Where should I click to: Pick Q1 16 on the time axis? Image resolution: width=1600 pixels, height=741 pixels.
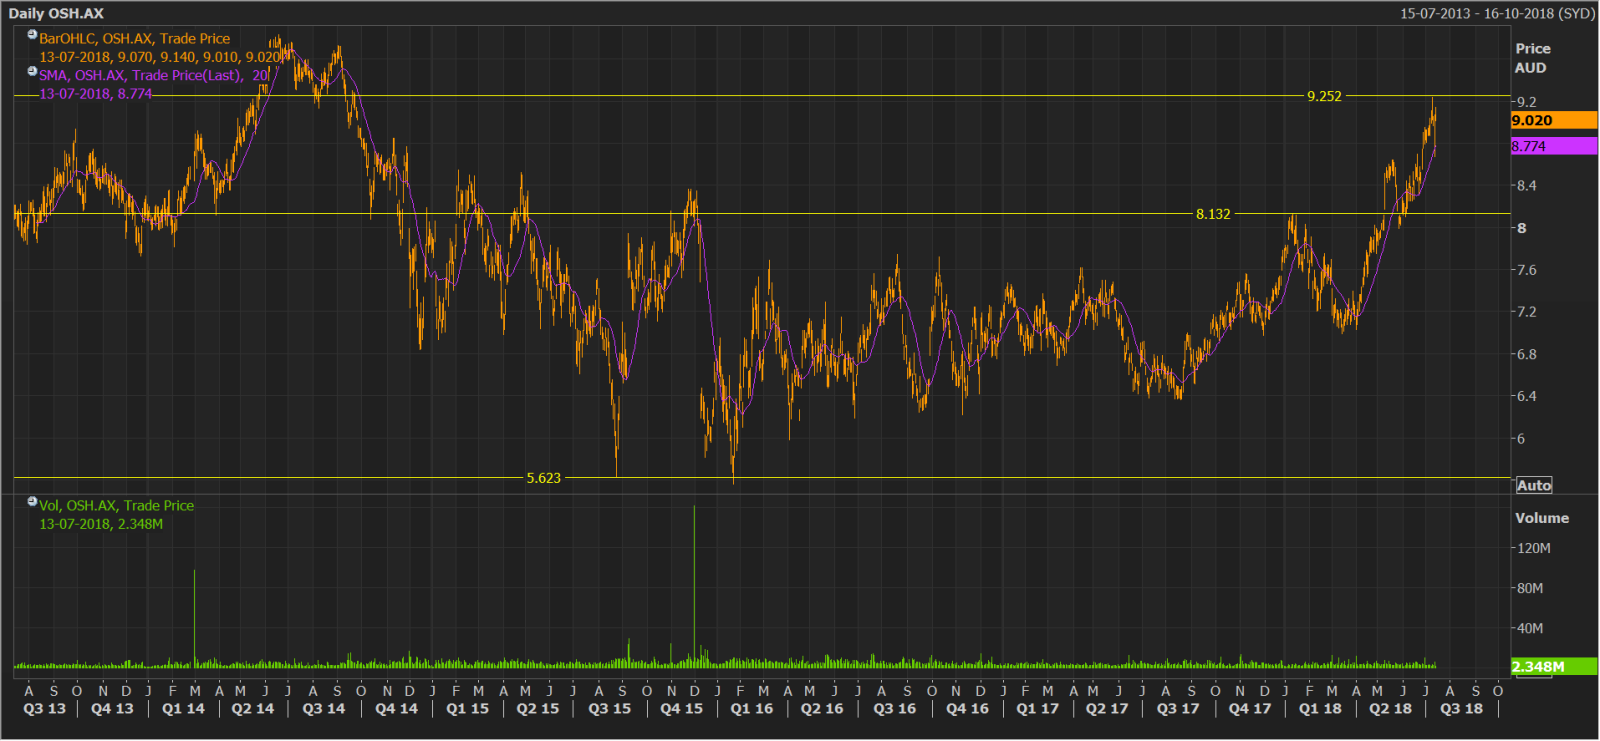[752, 709]
